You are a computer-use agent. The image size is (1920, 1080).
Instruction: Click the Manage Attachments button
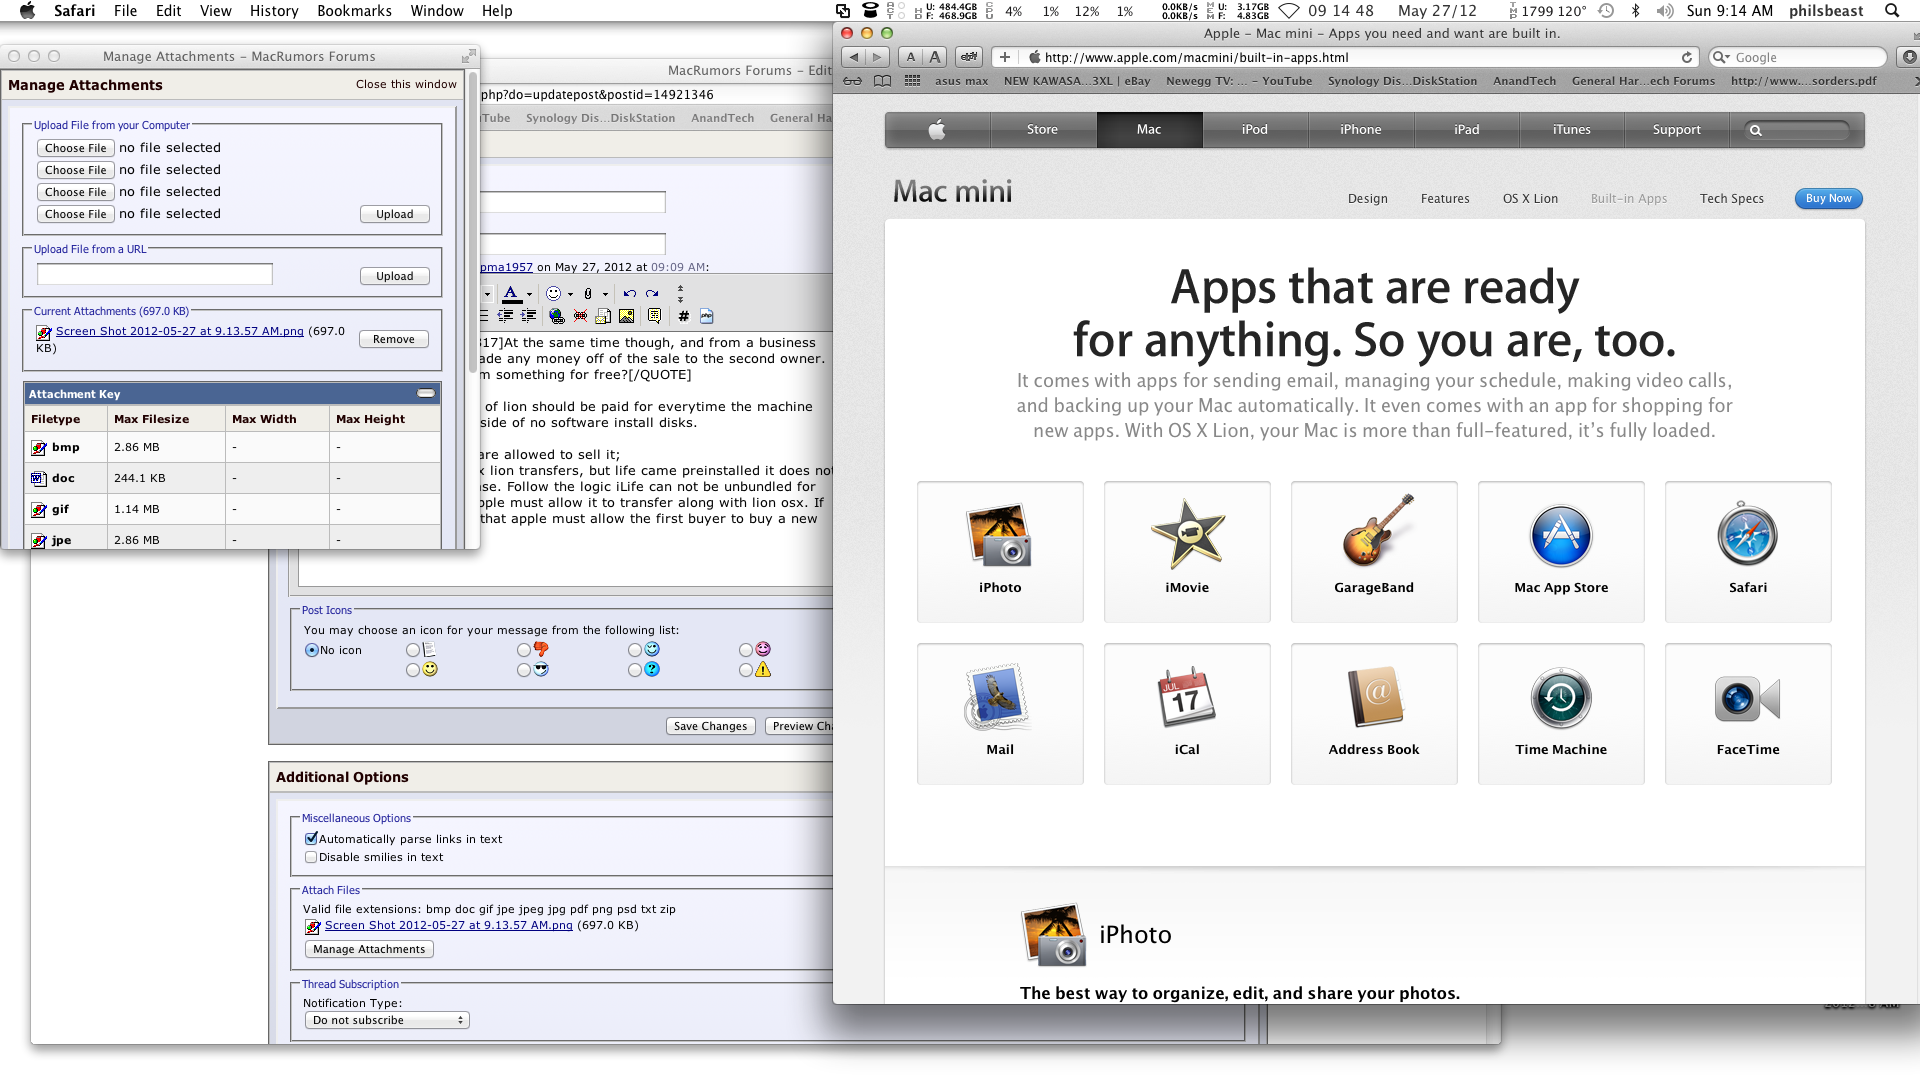click(369, 949)
